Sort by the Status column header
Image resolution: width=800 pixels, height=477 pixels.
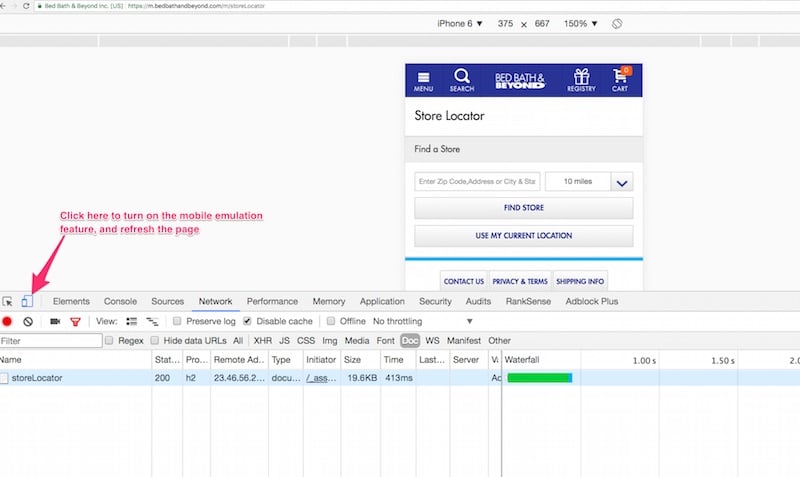(x=167, y=360)
